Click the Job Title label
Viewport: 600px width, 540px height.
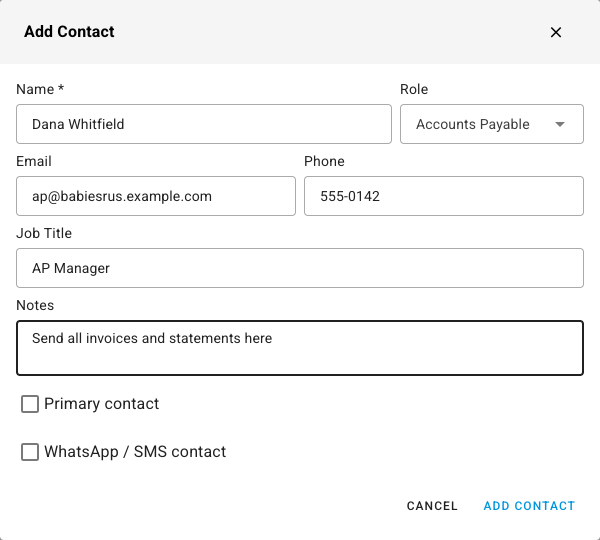[x=44, y=233]
